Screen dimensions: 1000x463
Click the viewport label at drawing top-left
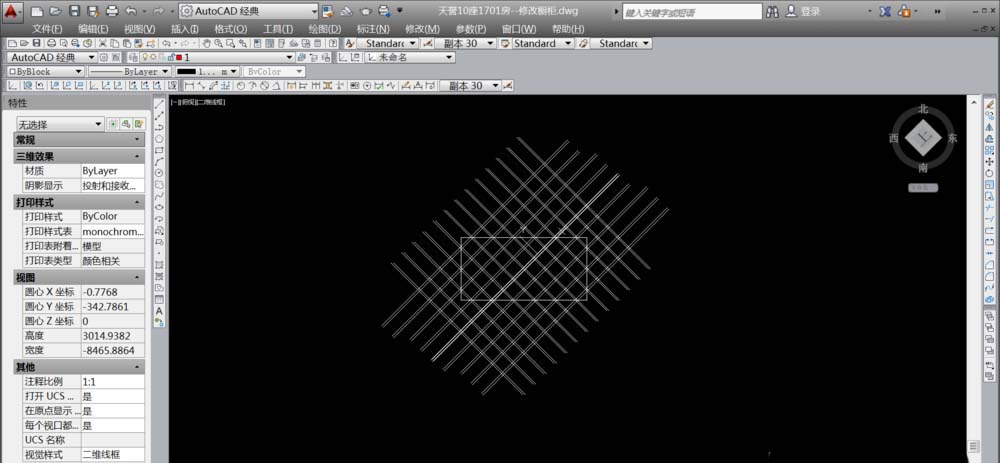pos(199,102)
